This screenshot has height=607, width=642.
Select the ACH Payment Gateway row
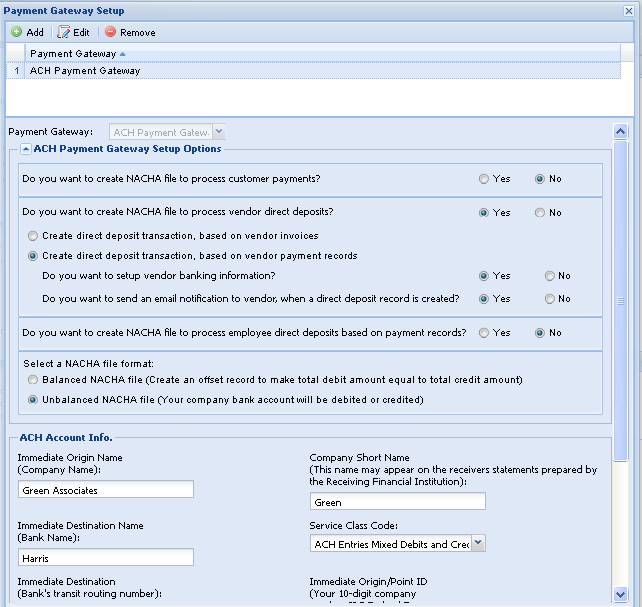click(x=85, y=71)
